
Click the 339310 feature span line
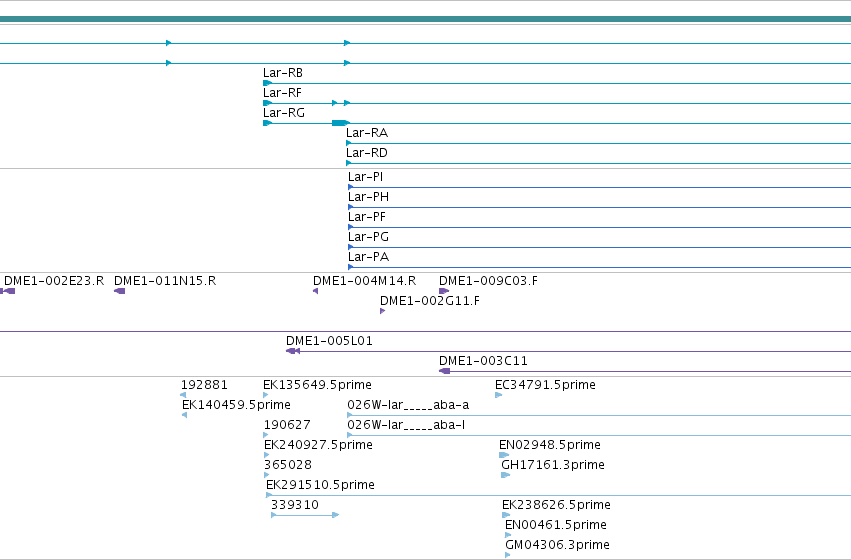(305, 515)
